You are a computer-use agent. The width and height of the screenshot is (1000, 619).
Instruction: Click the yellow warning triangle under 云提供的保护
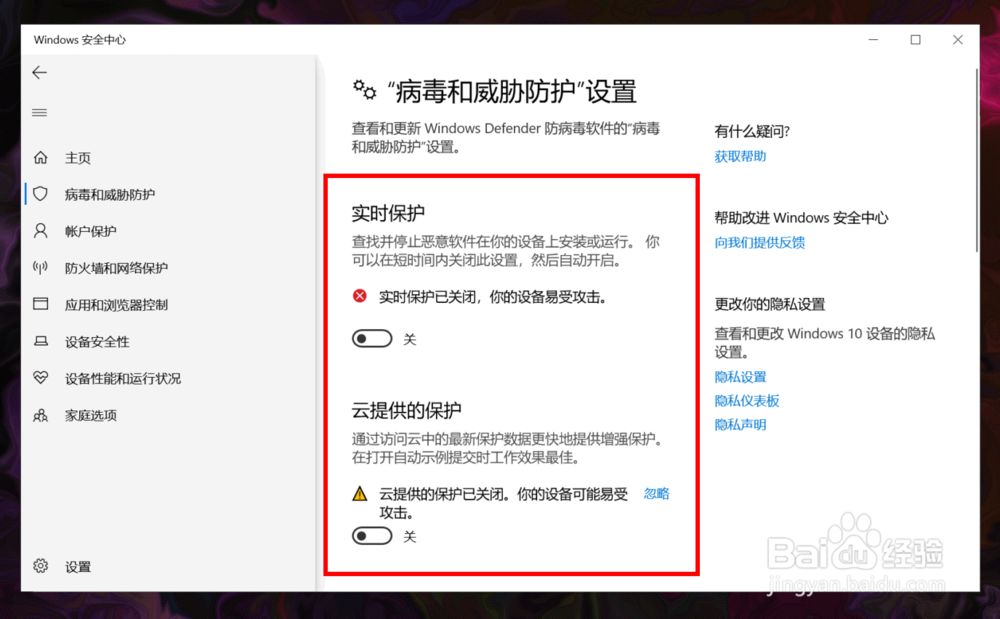[360, 493]
